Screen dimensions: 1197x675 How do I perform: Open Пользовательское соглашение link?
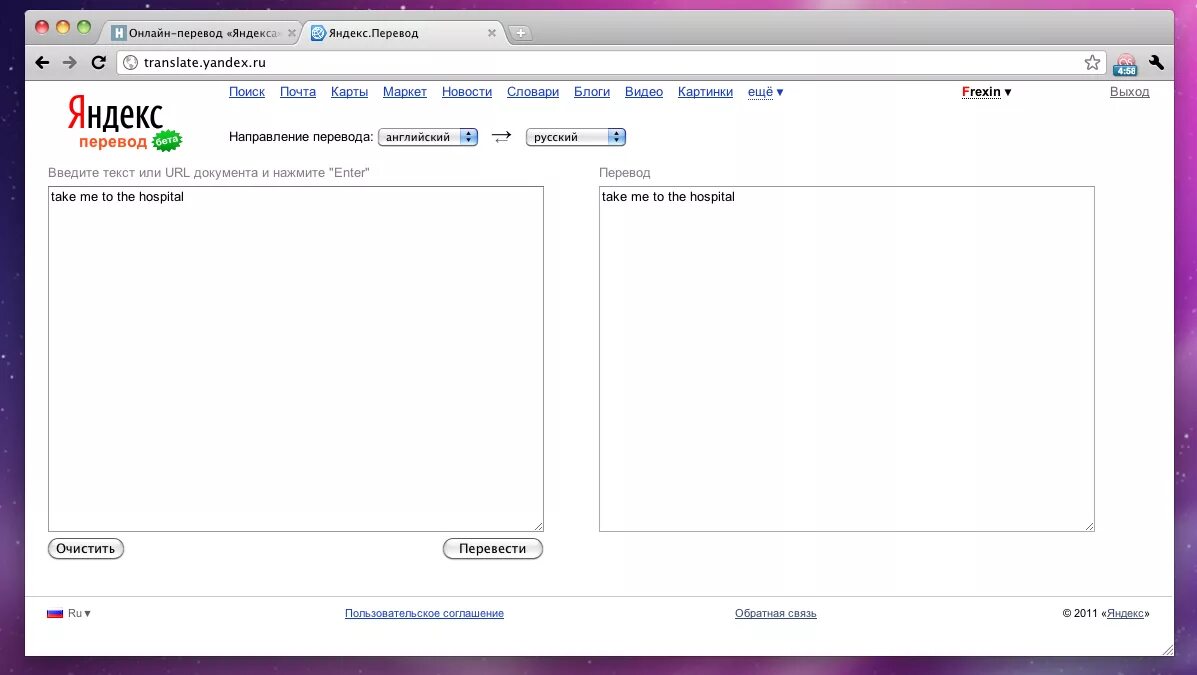click(424, 613)
